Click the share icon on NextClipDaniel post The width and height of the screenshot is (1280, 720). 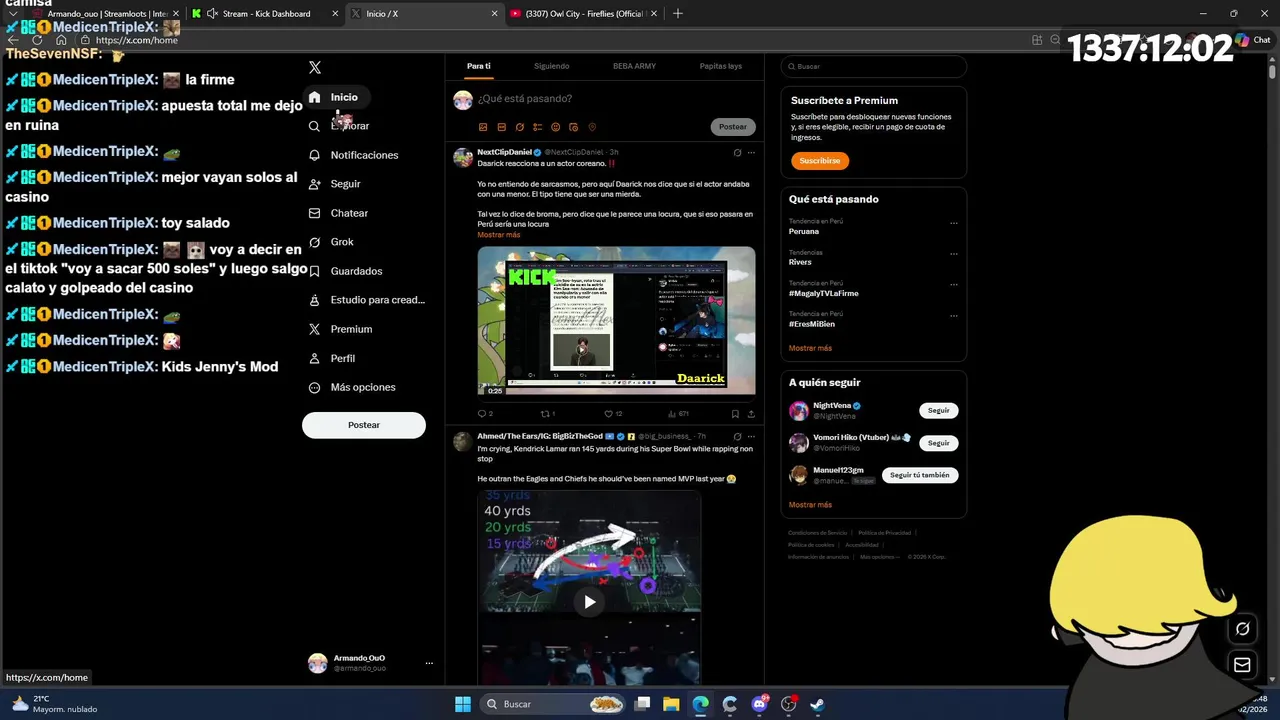(x=751, y=413)
